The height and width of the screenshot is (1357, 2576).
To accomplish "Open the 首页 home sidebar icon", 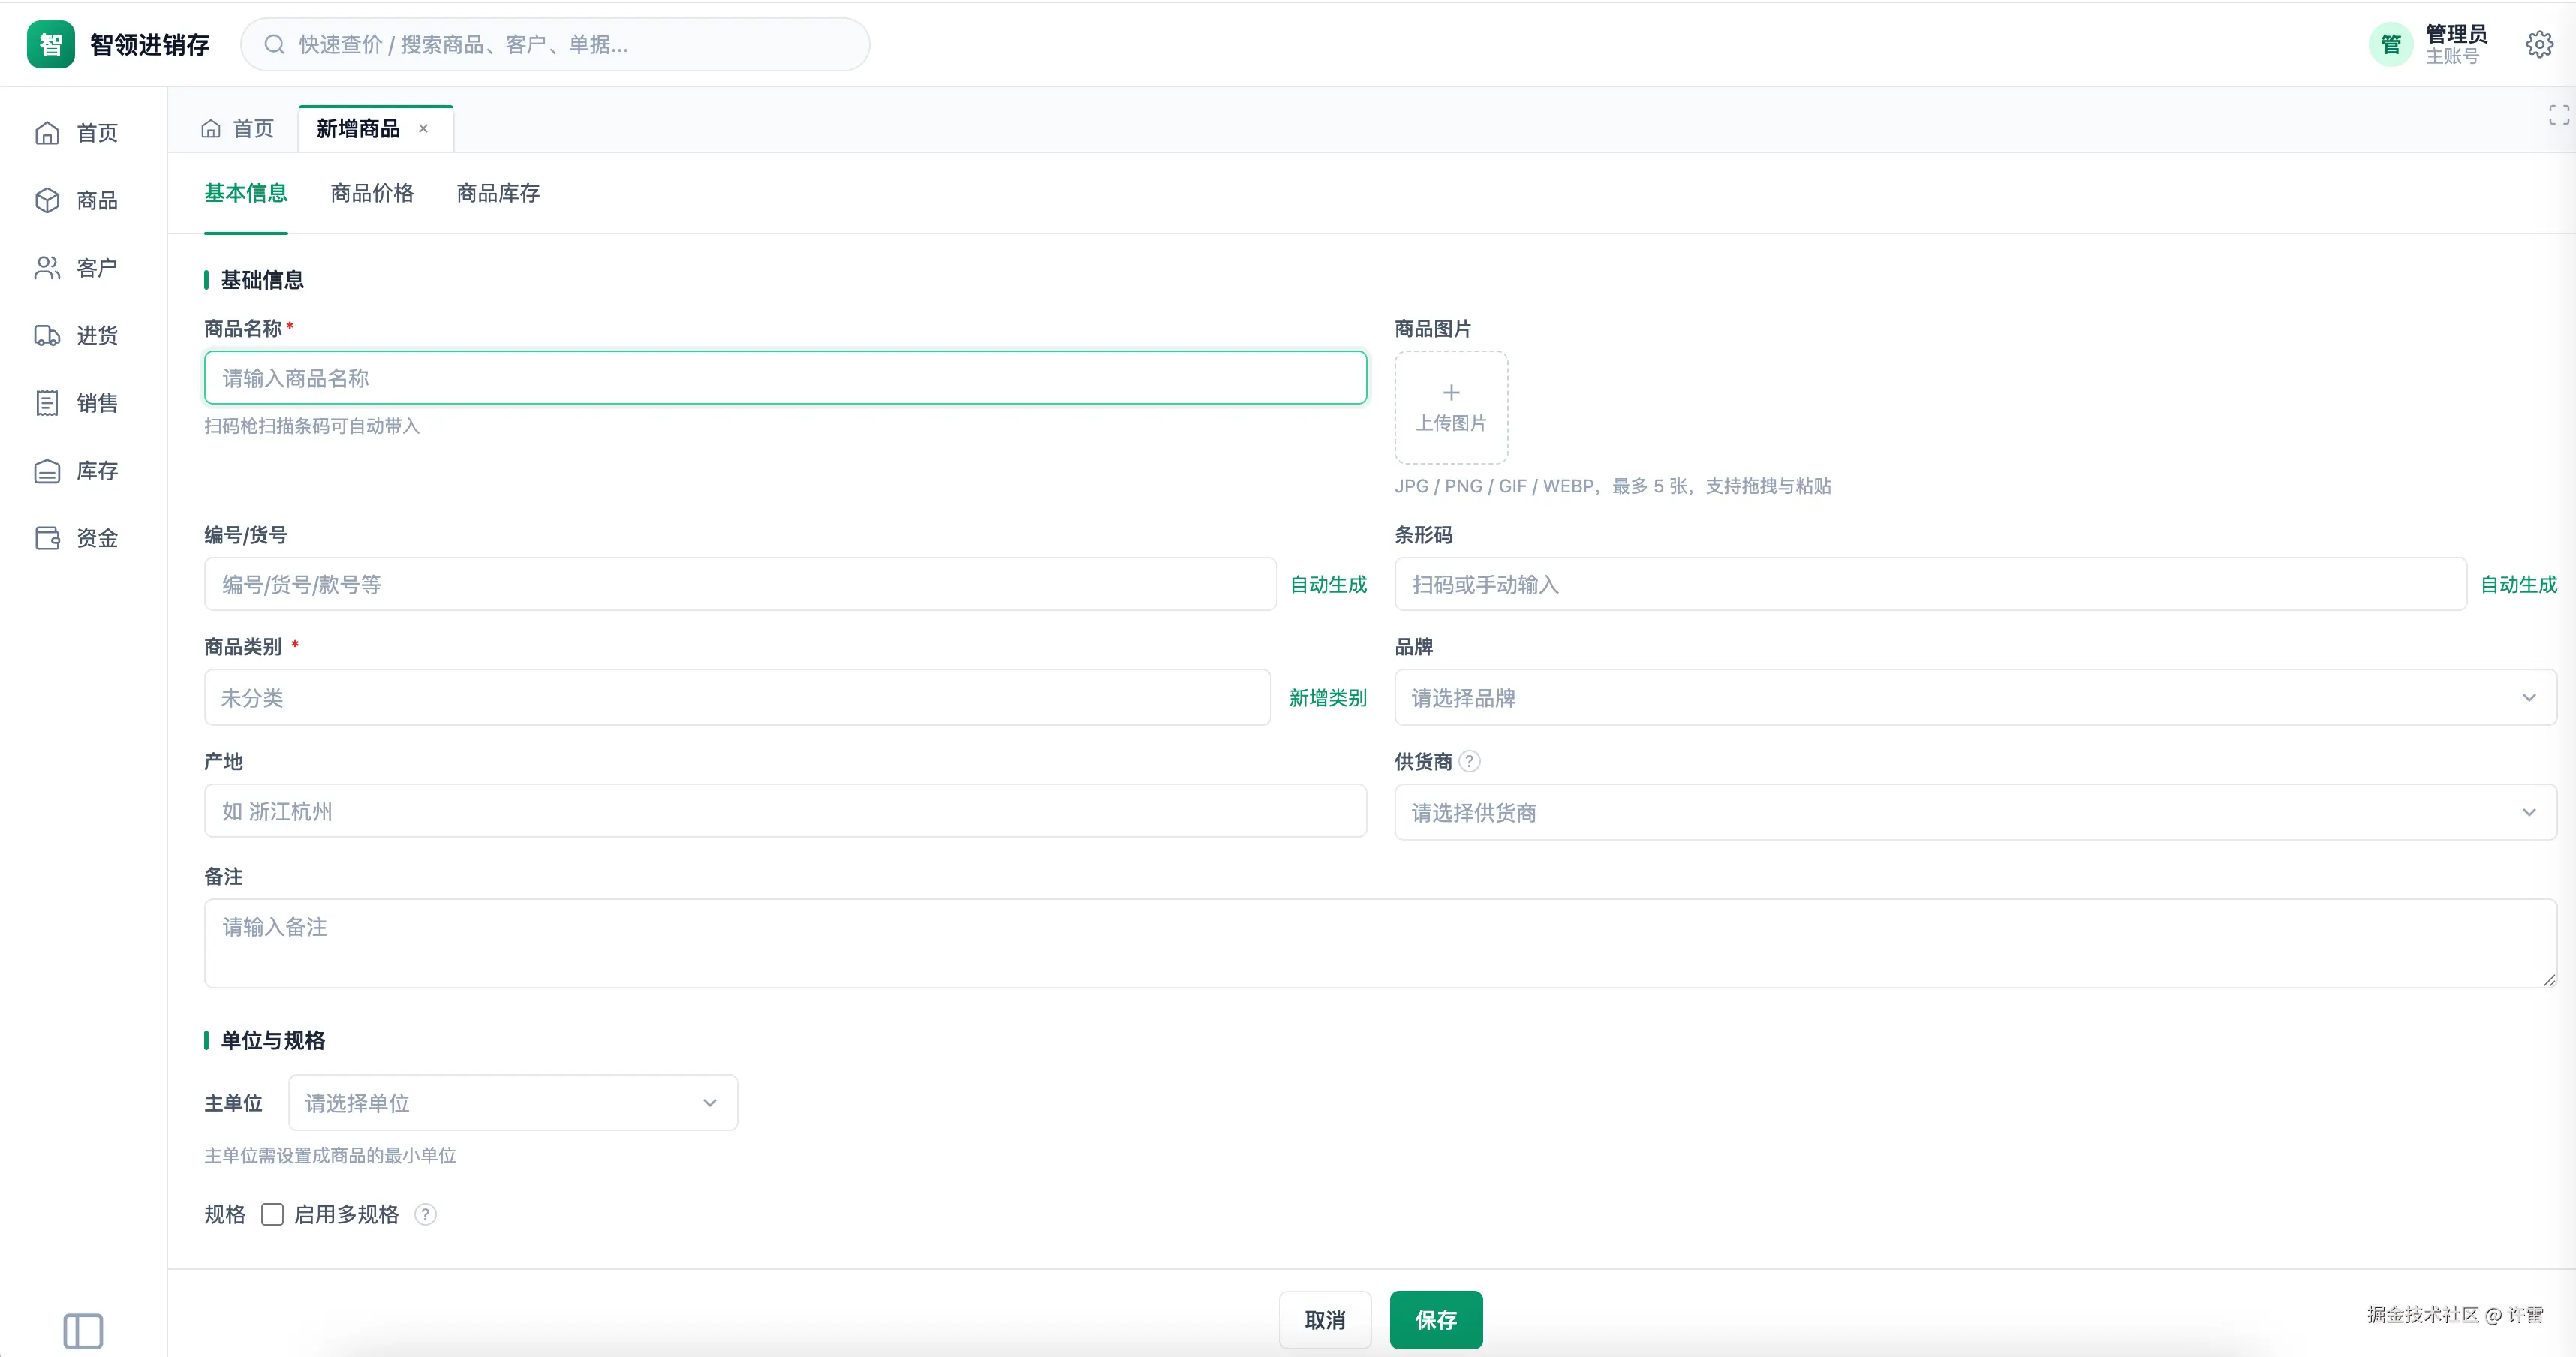I will pyautogui.click(x=47, y=133).
